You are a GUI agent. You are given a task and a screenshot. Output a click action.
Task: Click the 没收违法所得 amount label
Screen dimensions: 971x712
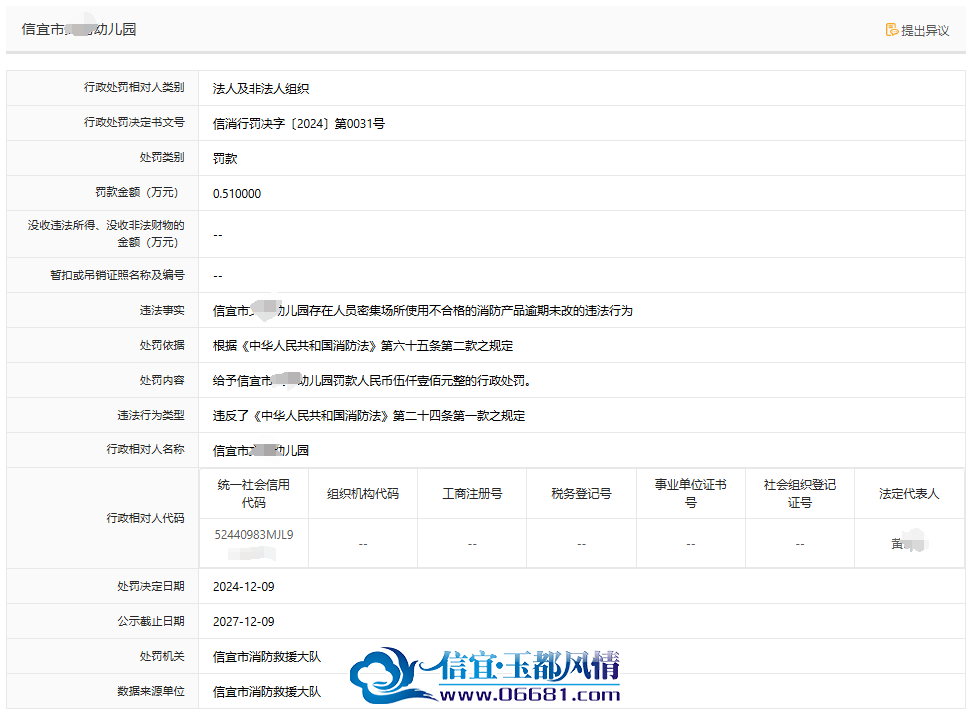coord(106,233)
